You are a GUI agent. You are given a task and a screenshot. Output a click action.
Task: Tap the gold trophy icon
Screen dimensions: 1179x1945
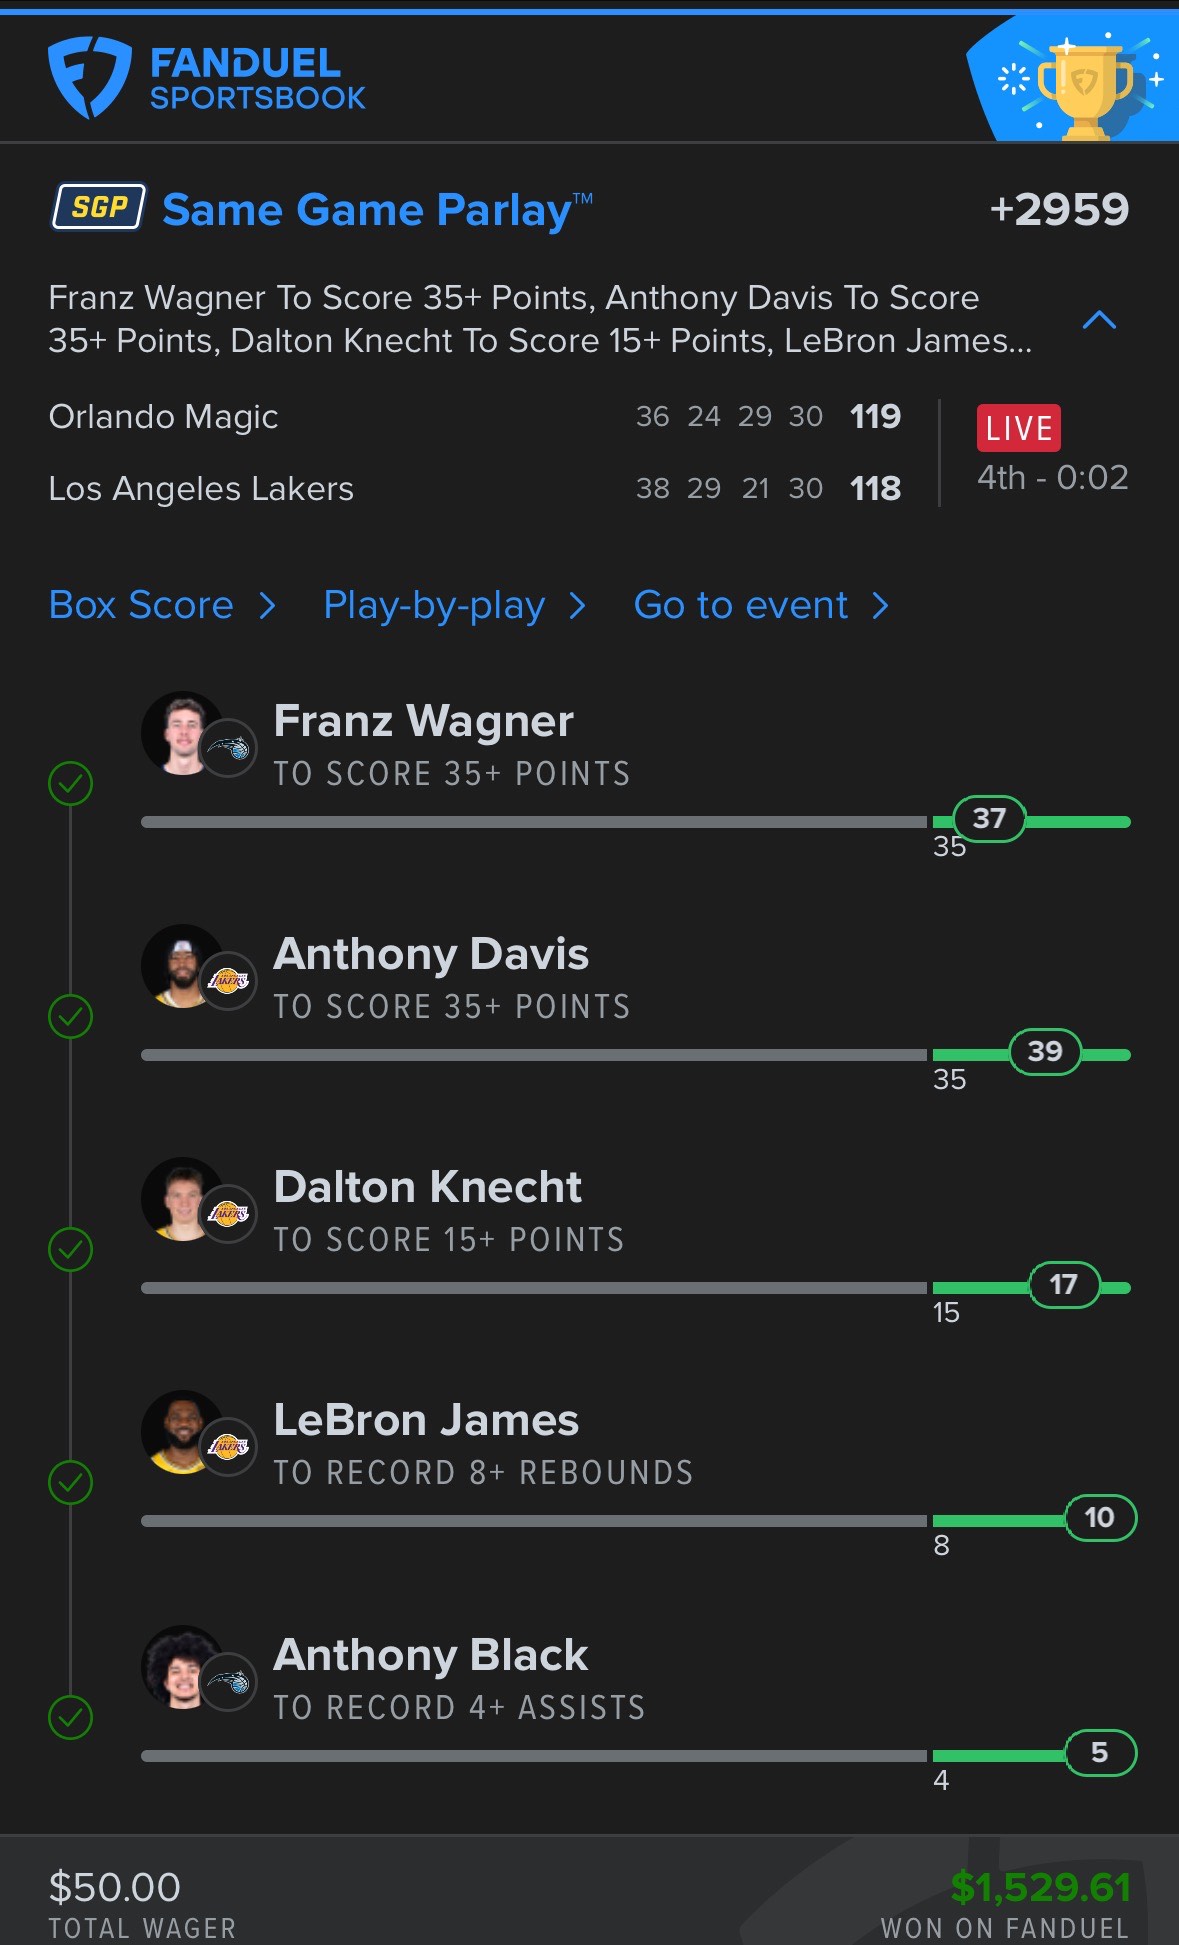[1084, 87]
